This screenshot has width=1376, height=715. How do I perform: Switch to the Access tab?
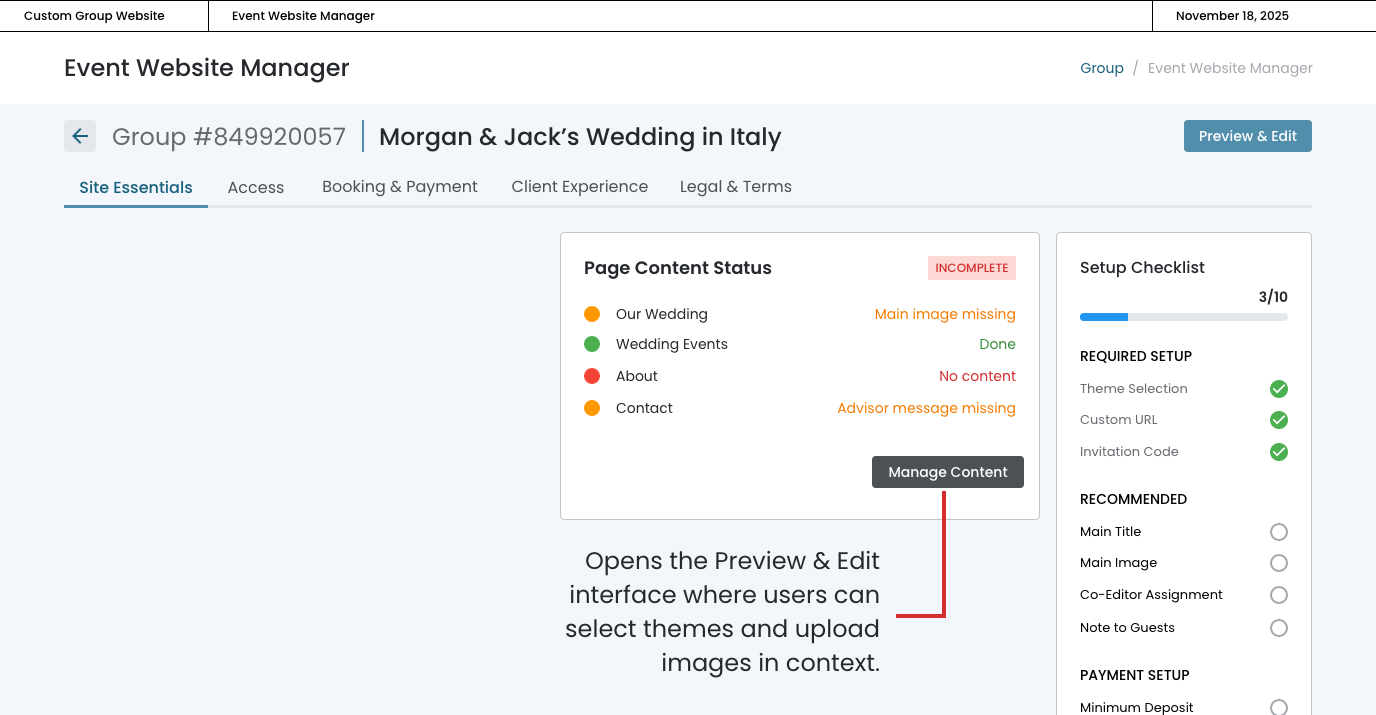256,187
